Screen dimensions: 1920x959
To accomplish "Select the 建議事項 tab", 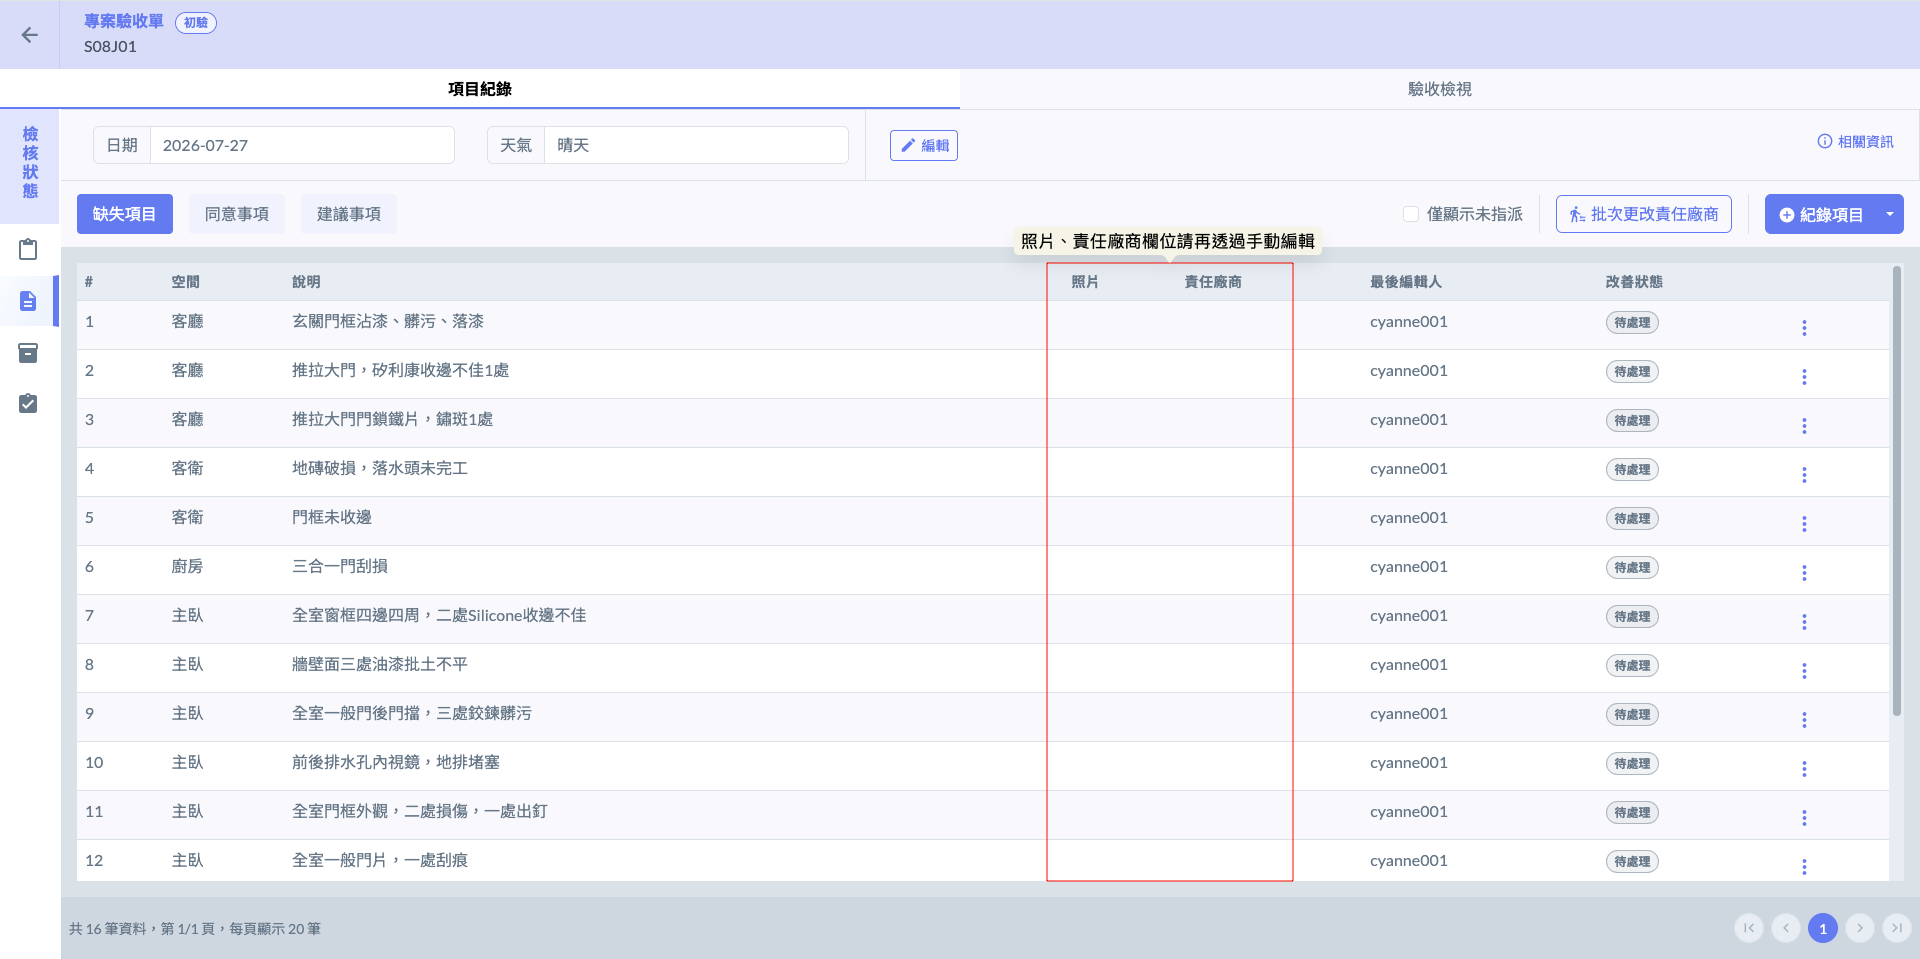I will pos(349,214).
